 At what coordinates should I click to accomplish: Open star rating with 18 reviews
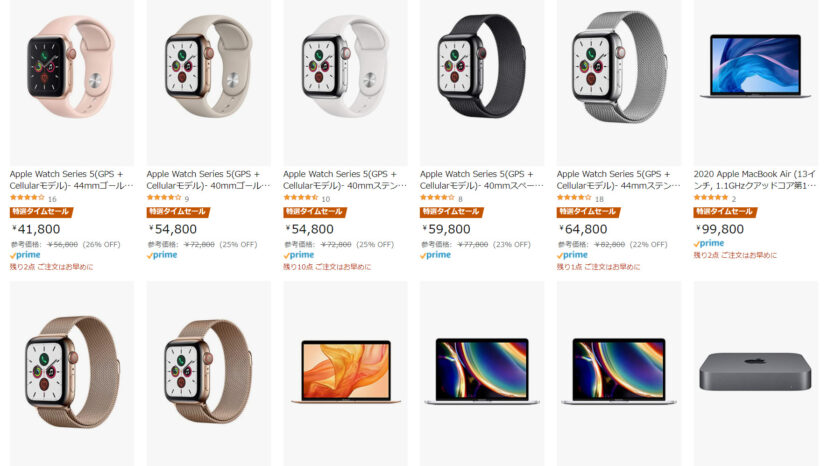tap(574, 198)
